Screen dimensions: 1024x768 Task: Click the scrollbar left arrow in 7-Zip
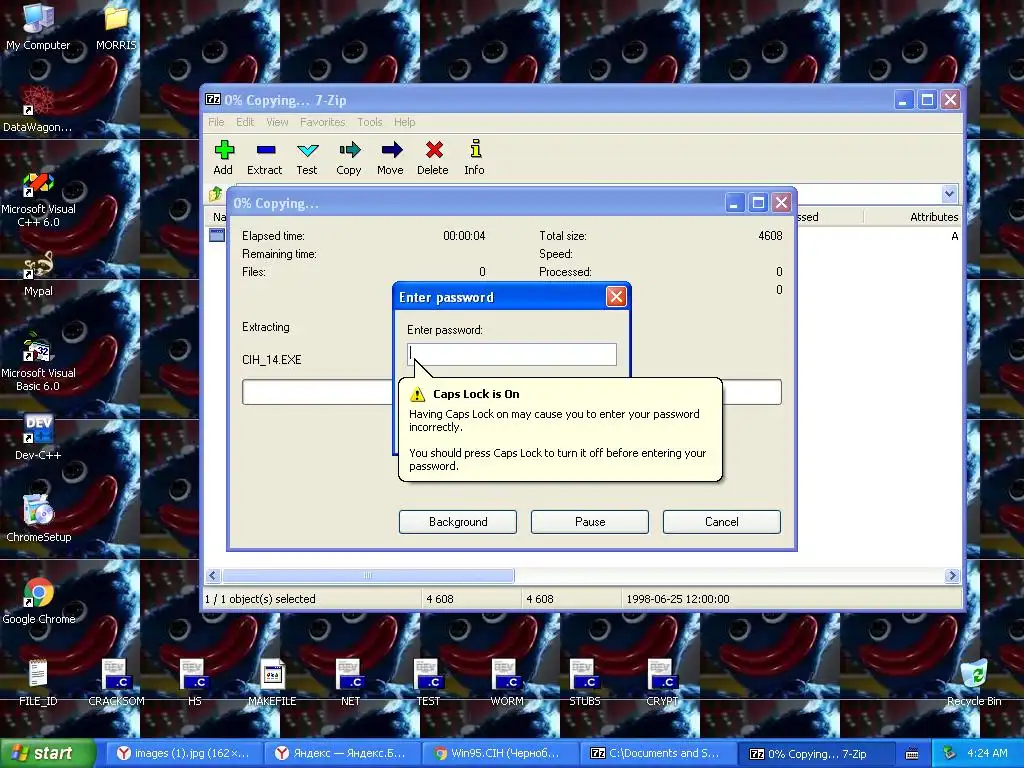click(x=213, y=575)
